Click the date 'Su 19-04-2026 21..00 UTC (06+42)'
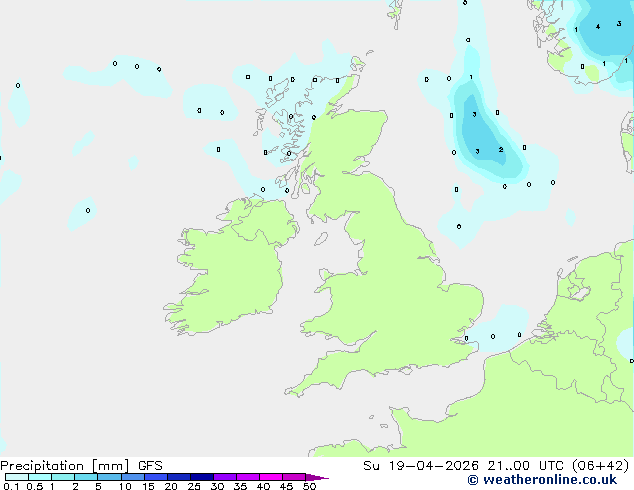 pyautogui.click(x=496, y=466)
